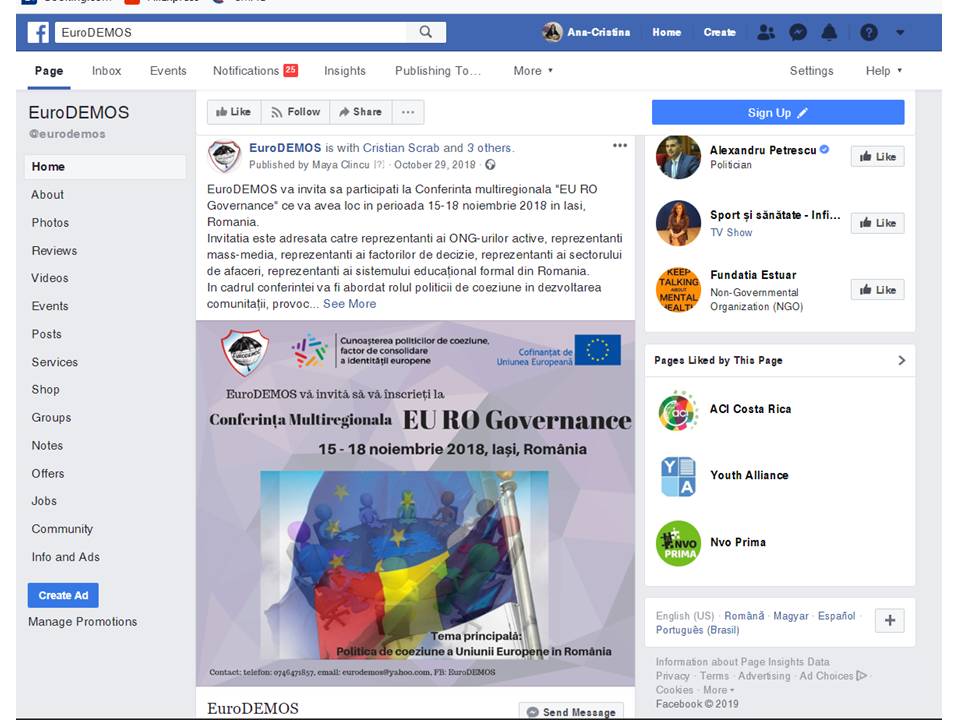The height and width of the screenshot is (720, 960).
Task: Click the Create Ad button
Action: click(x=63, y=595)
